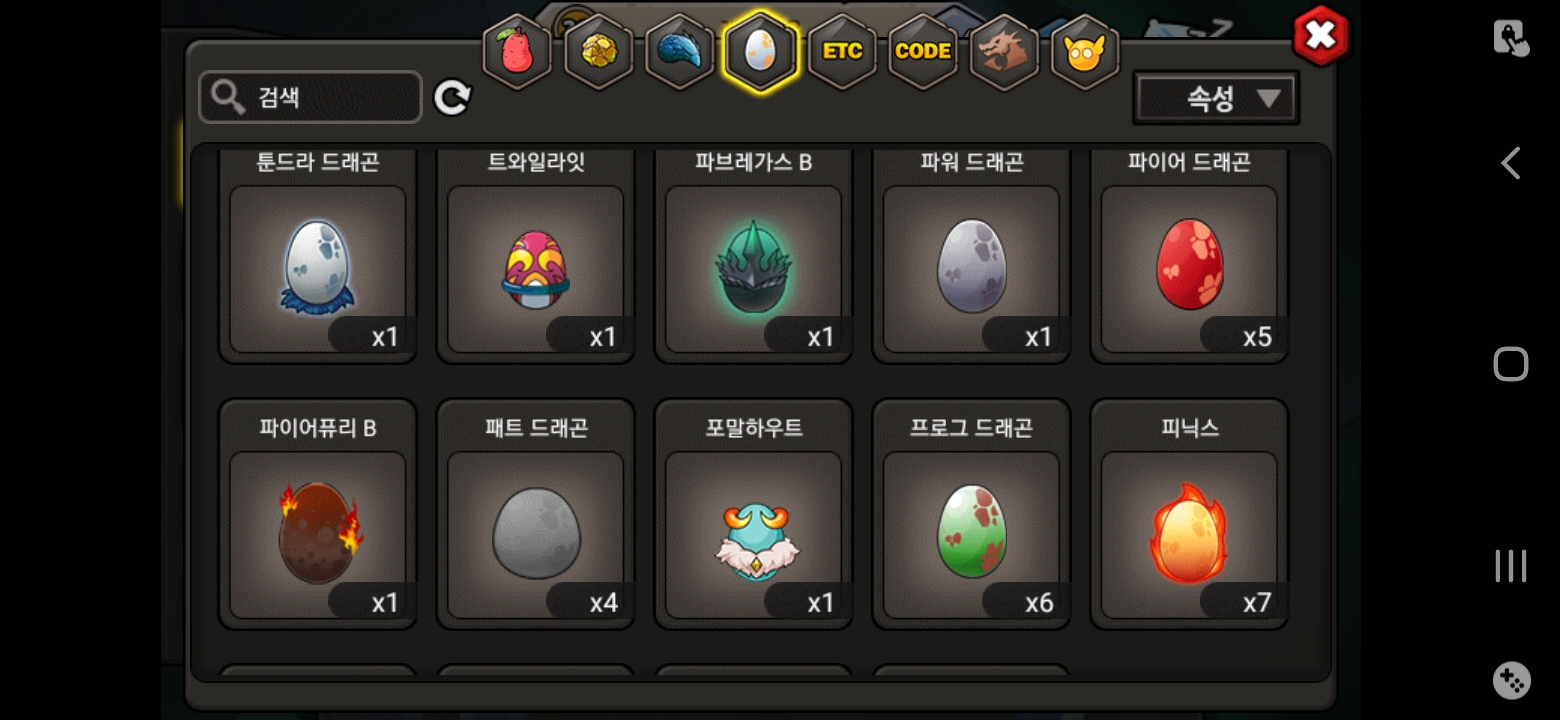The image size is (1560, 720).
Task: Select the egg category tab
Action: coord(761,52)
